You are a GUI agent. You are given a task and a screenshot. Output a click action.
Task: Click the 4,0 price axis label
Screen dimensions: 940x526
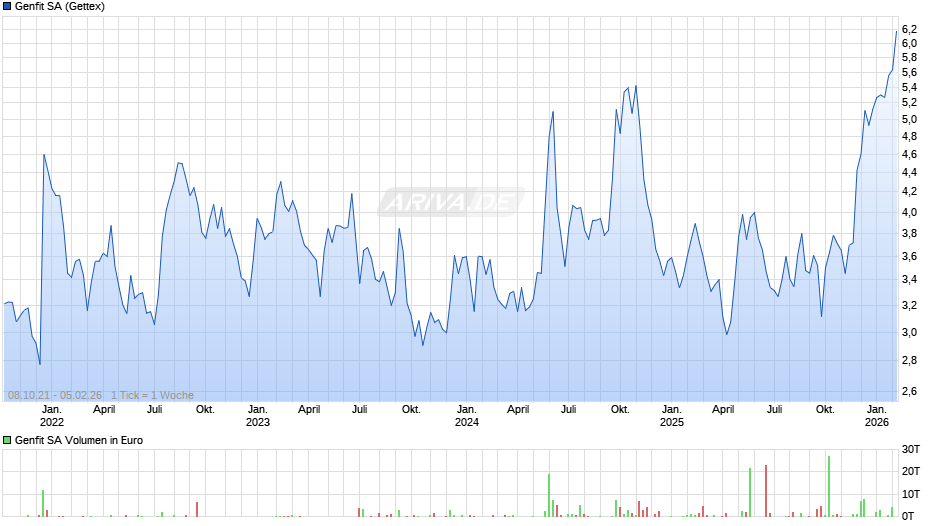click(x=909, y=212)
